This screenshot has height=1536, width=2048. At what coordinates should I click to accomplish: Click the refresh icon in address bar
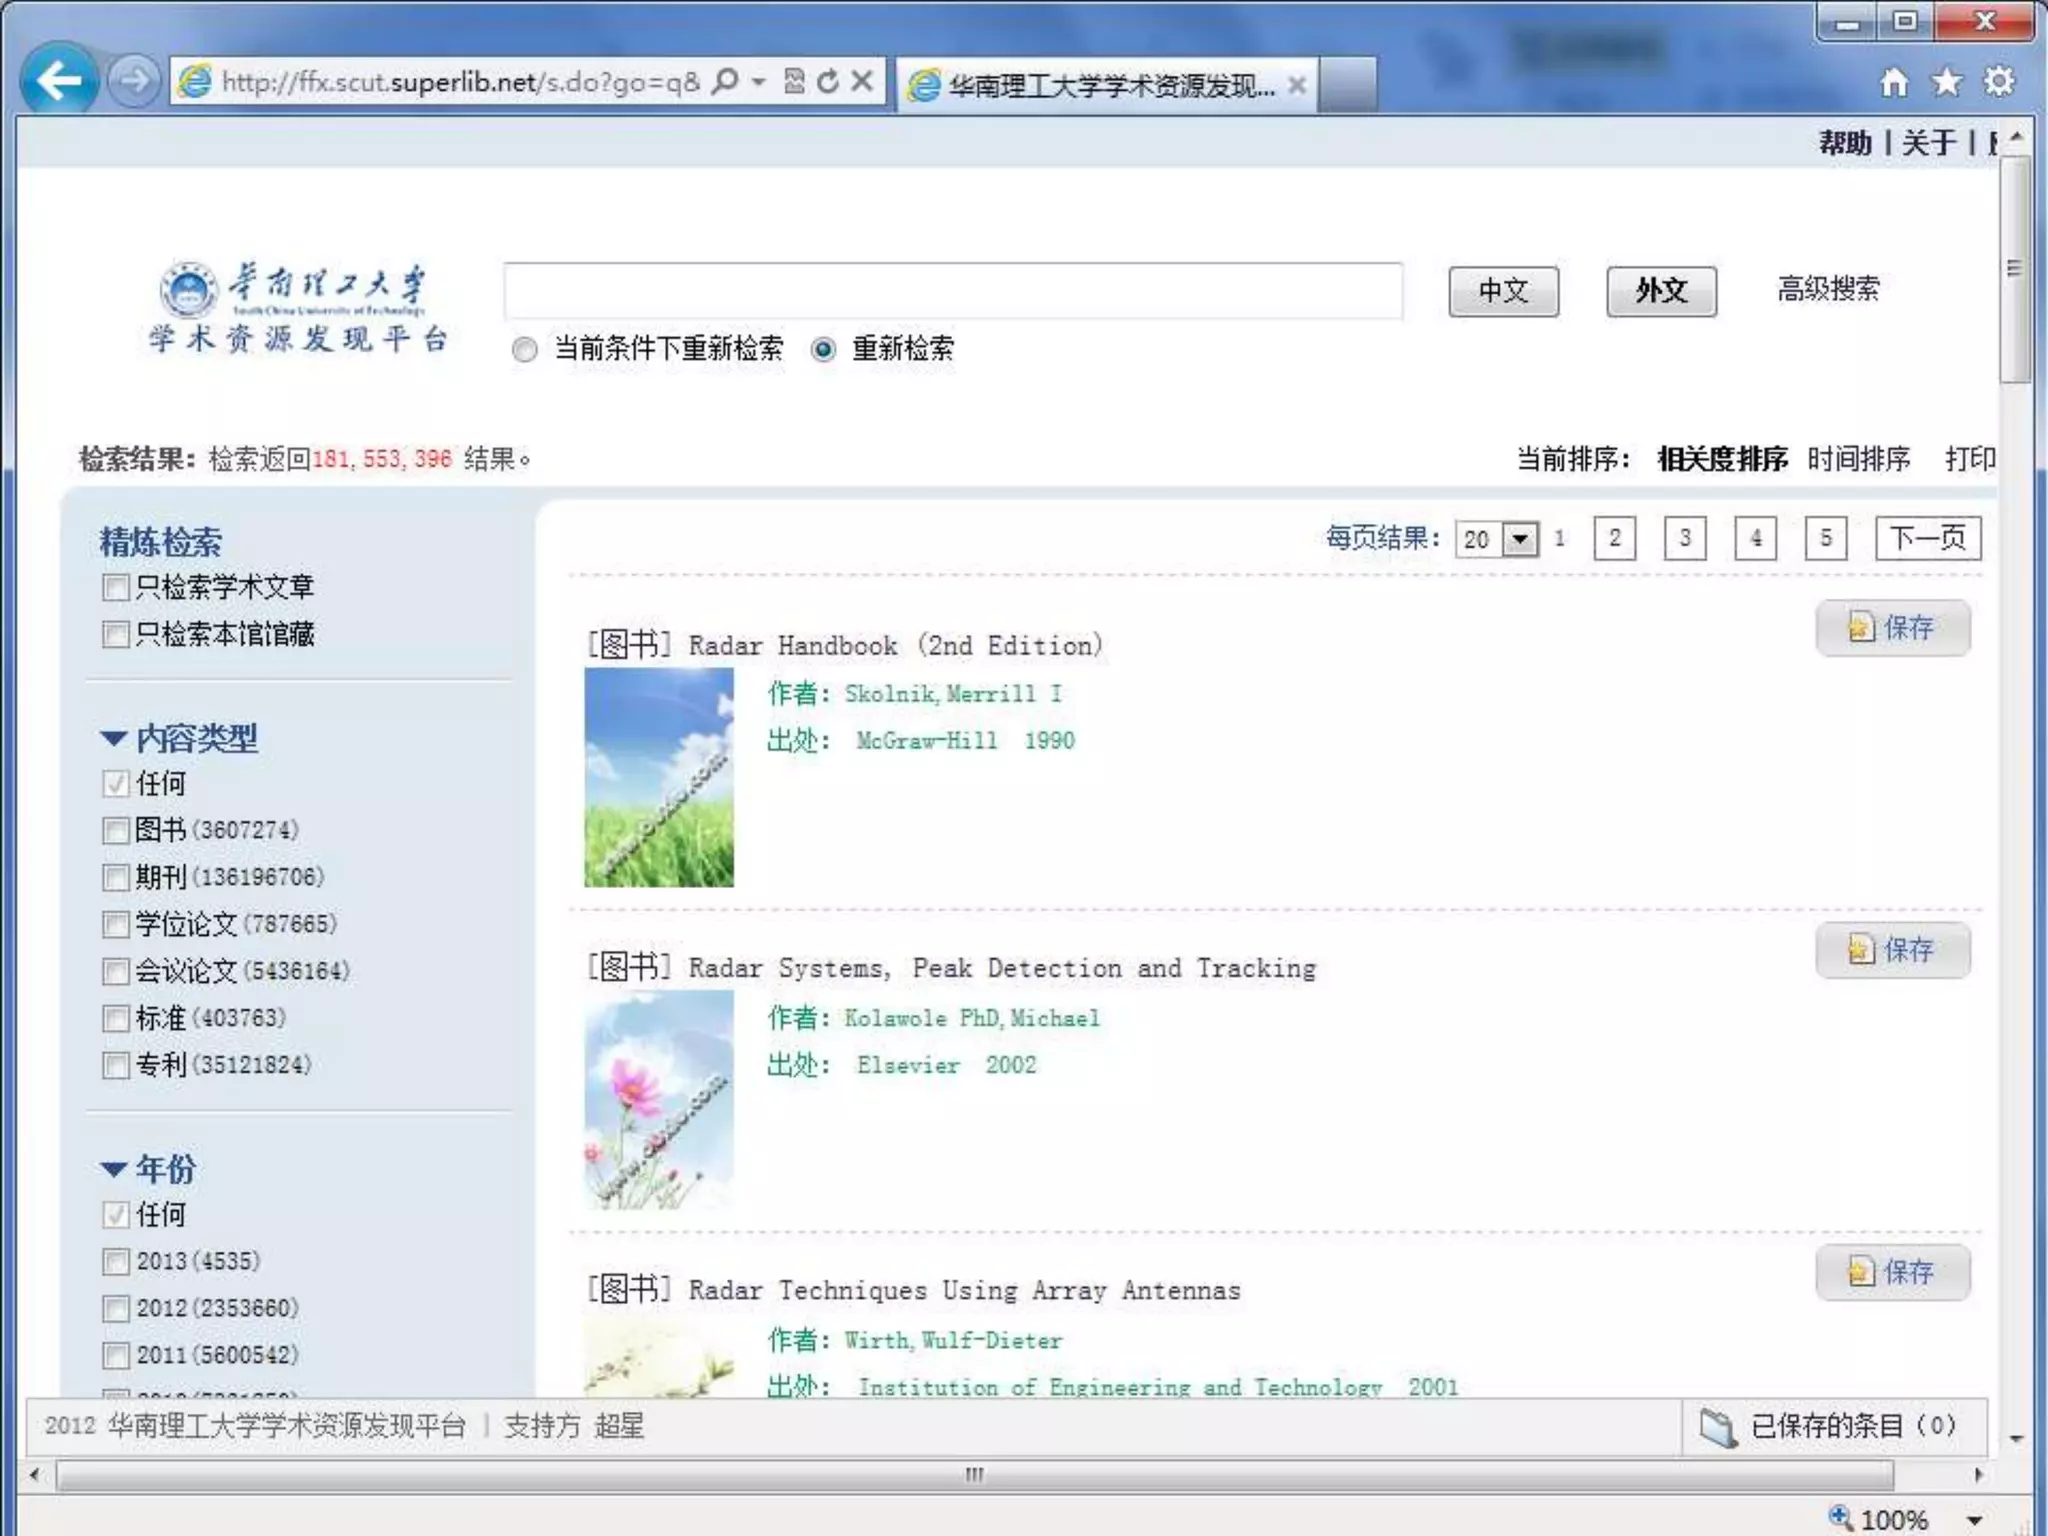(x=827, y=81)
